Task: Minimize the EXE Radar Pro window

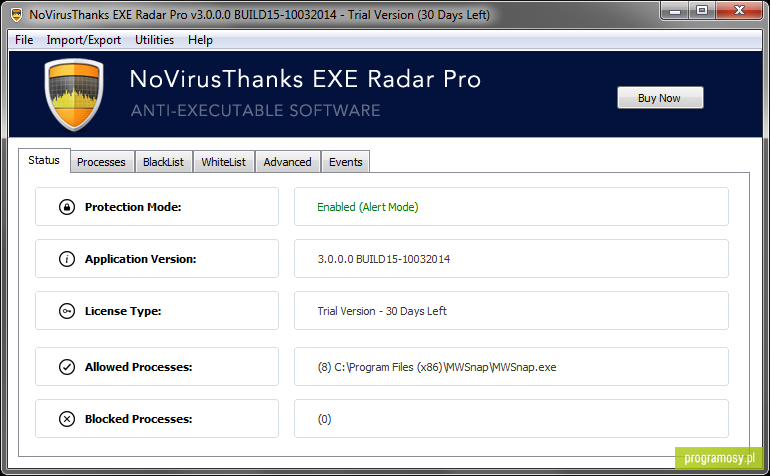Action: click(x=675, y=11)
